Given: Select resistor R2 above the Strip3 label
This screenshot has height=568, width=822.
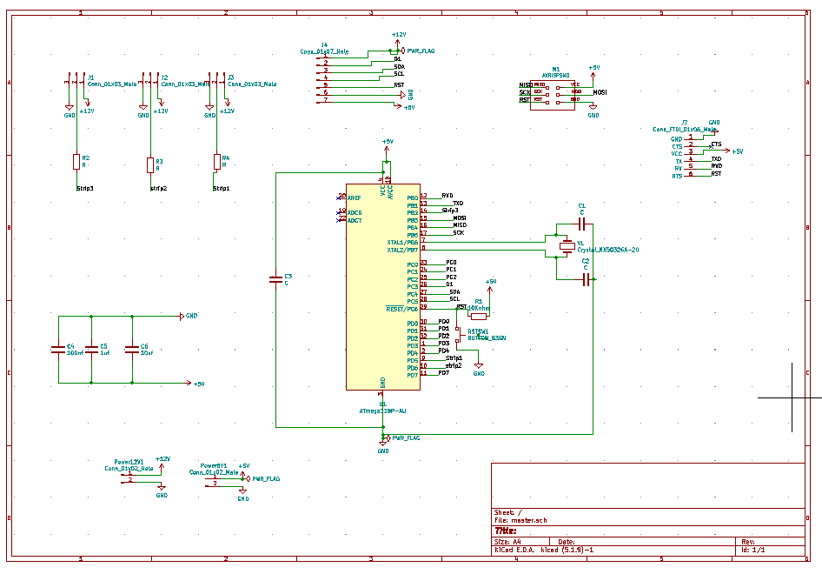Looking at the screenshot, I should (x=77, y=162).
